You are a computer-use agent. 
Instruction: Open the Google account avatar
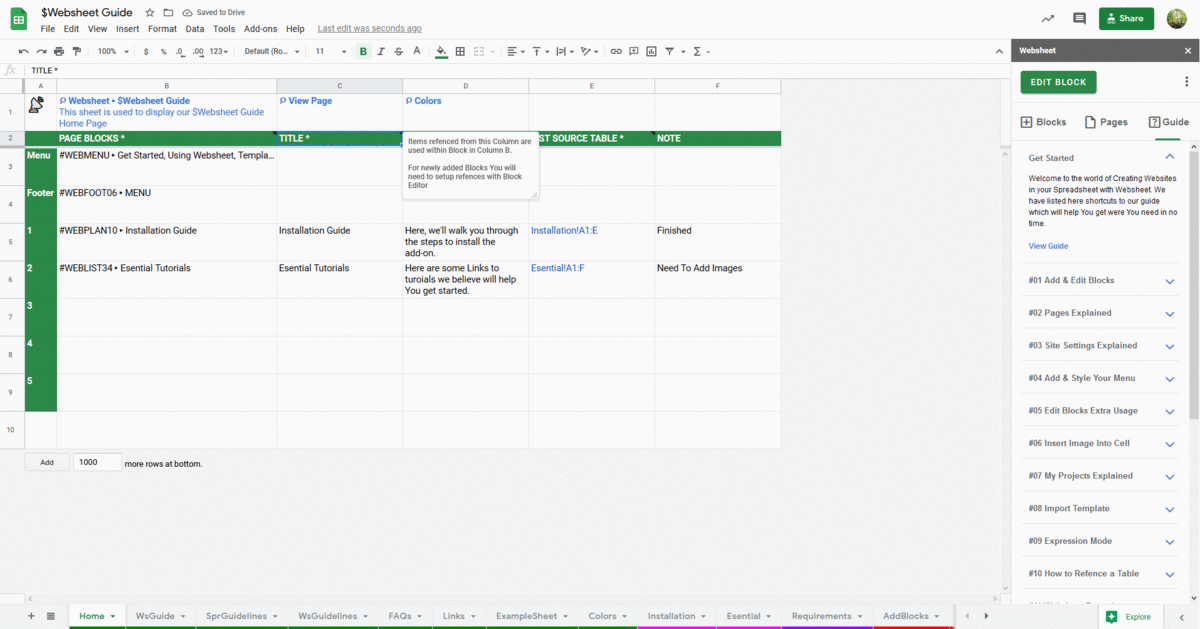[x=1177, y=18]
